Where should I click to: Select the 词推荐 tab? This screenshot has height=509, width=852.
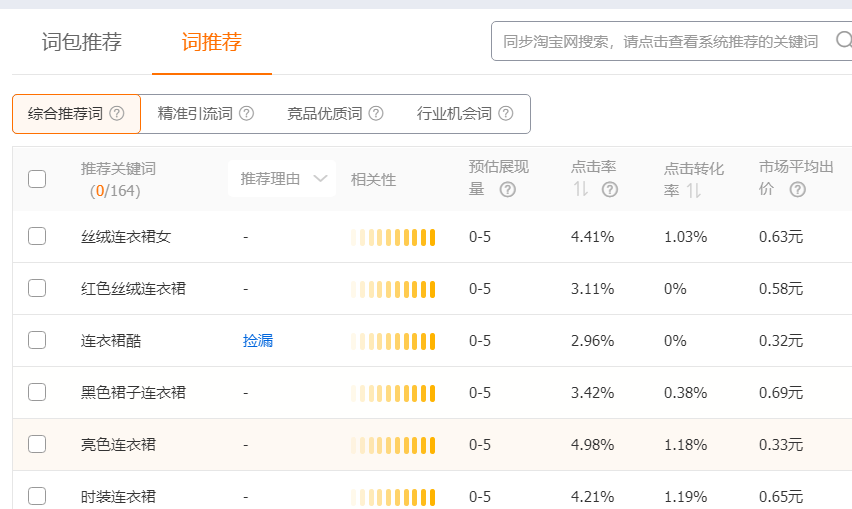[212, 42]
